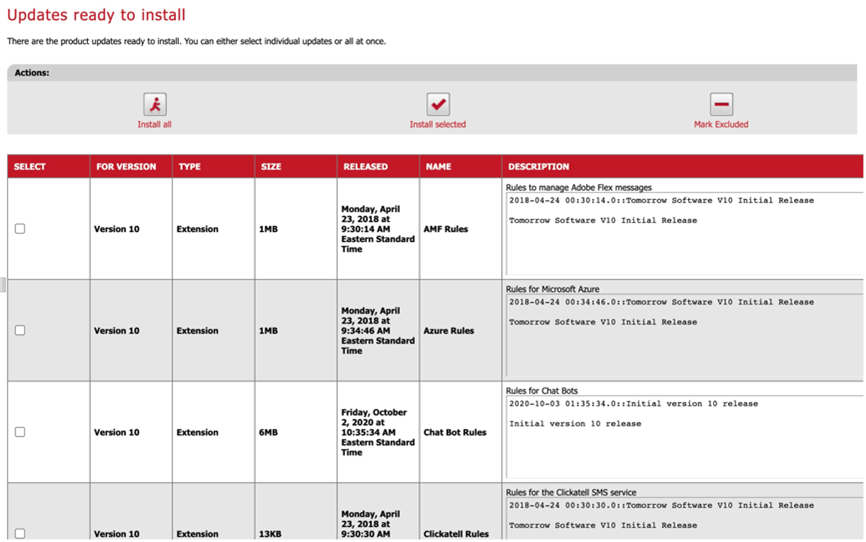Enable the Clickatell Rules checkbox

20,533
